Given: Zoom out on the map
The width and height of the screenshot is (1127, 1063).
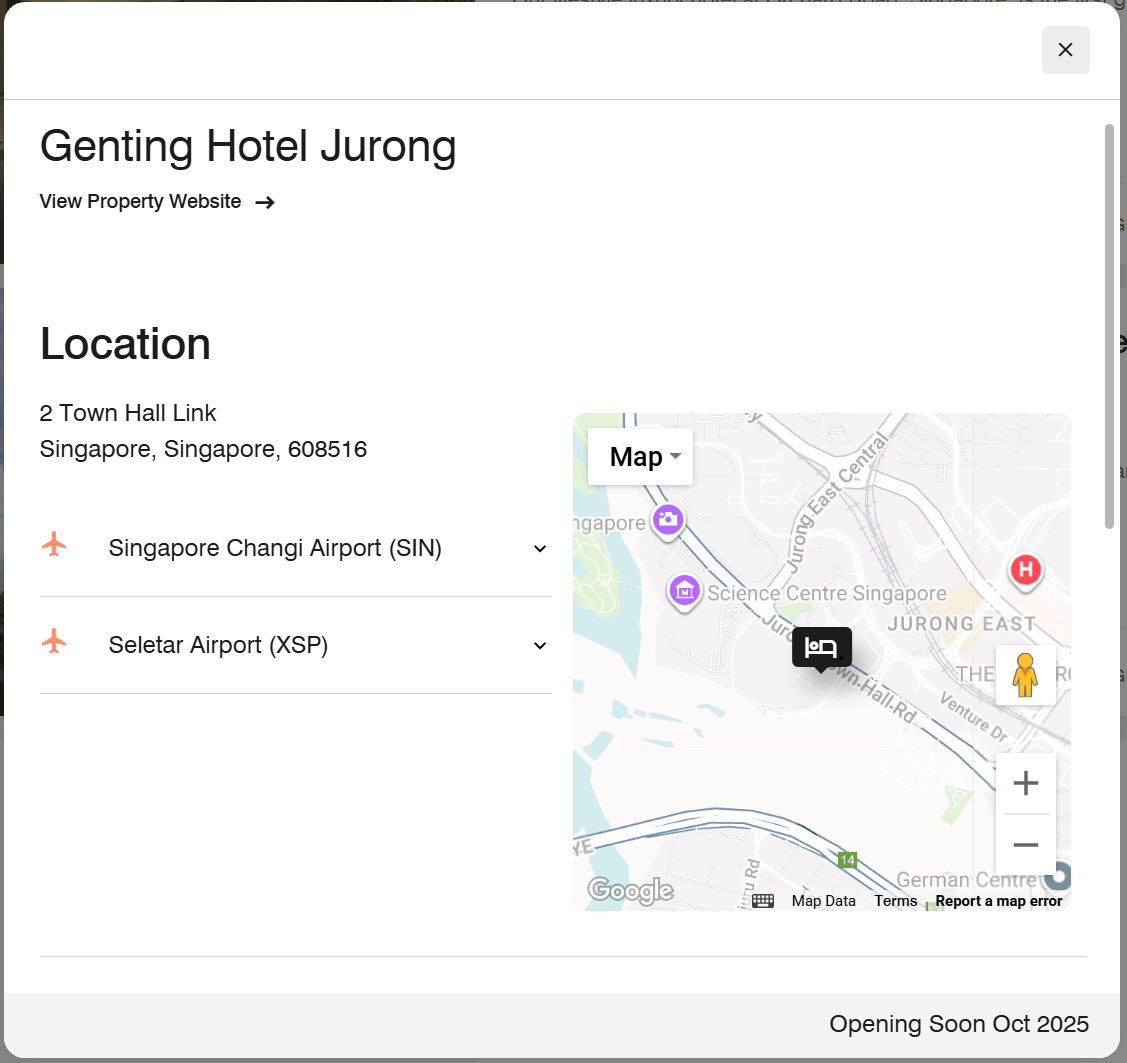Looking at the screenshot, I should tap(1025, 845).
